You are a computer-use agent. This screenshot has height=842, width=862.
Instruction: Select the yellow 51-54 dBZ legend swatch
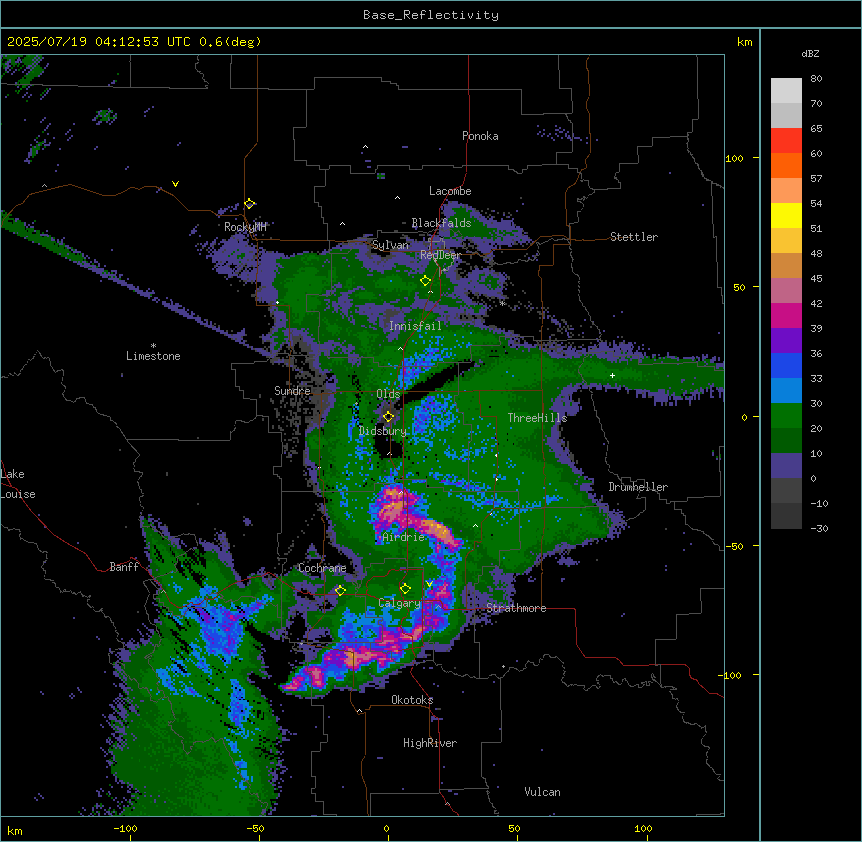pos(786,215)
